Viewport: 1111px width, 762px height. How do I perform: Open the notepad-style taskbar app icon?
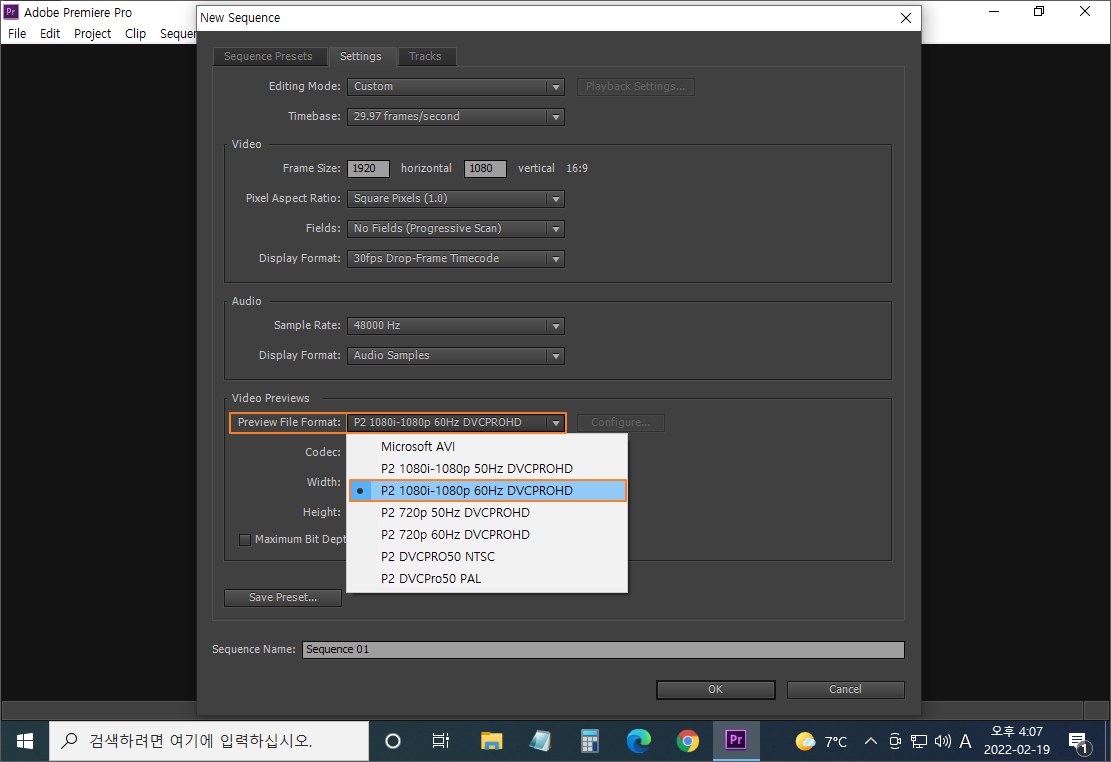[540, 741]
